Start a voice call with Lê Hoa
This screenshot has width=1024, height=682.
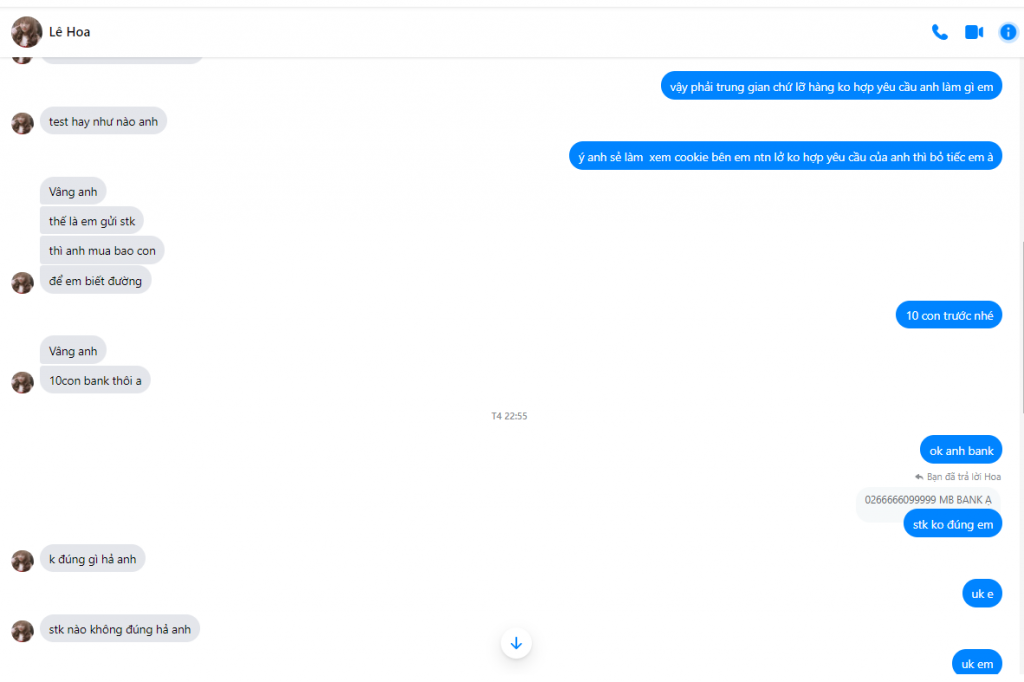[x=939, y=32]
